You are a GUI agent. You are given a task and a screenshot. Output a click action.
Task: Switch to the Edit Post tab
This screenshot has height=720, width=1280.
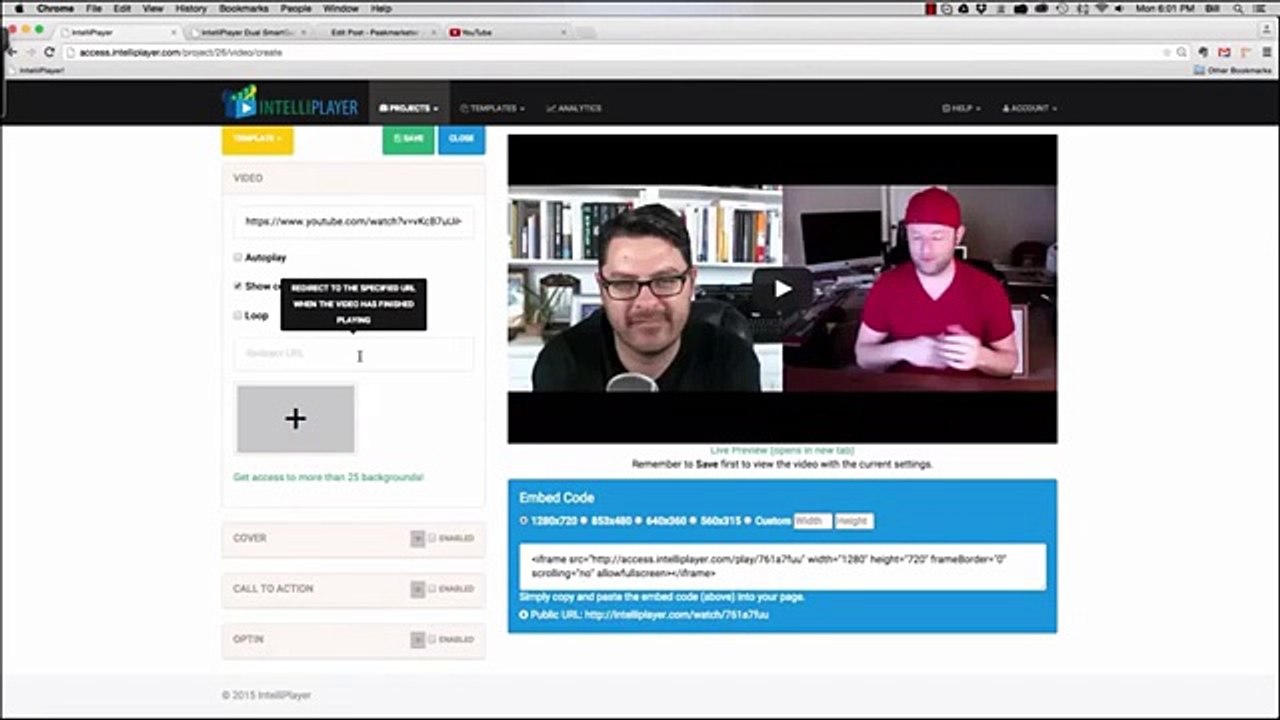[x=376, y=32]
